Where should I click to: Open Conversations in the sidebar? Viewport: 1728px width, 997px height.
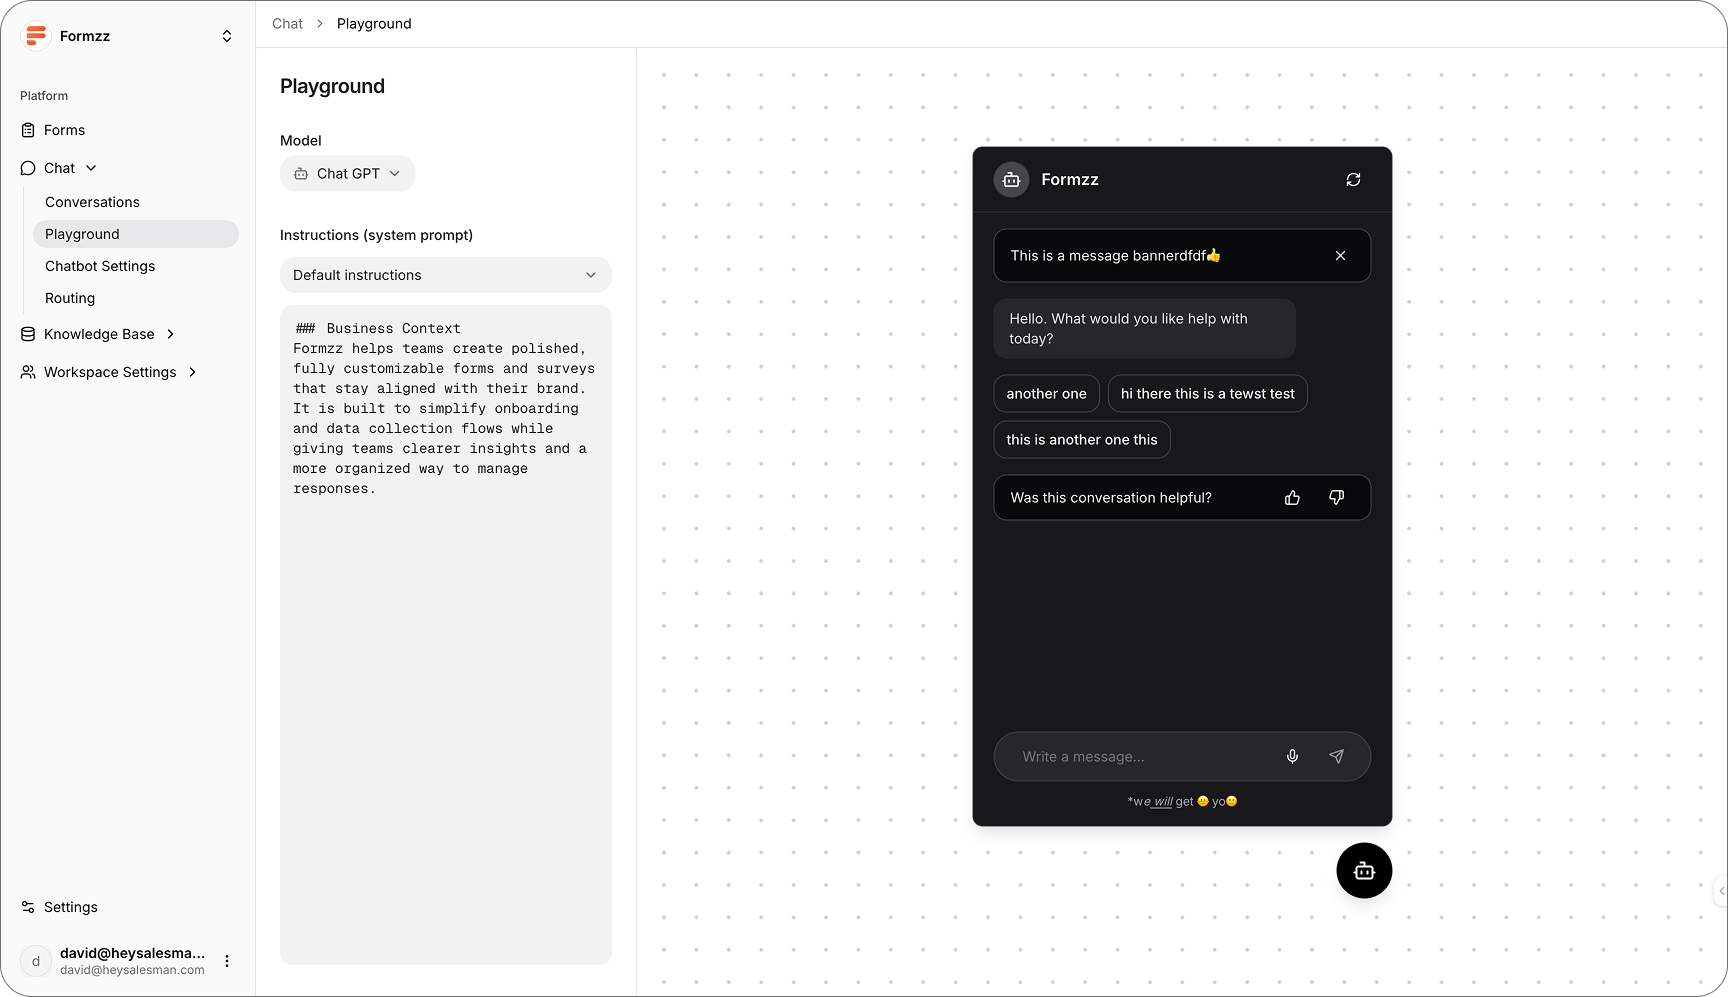coord(92,202)
